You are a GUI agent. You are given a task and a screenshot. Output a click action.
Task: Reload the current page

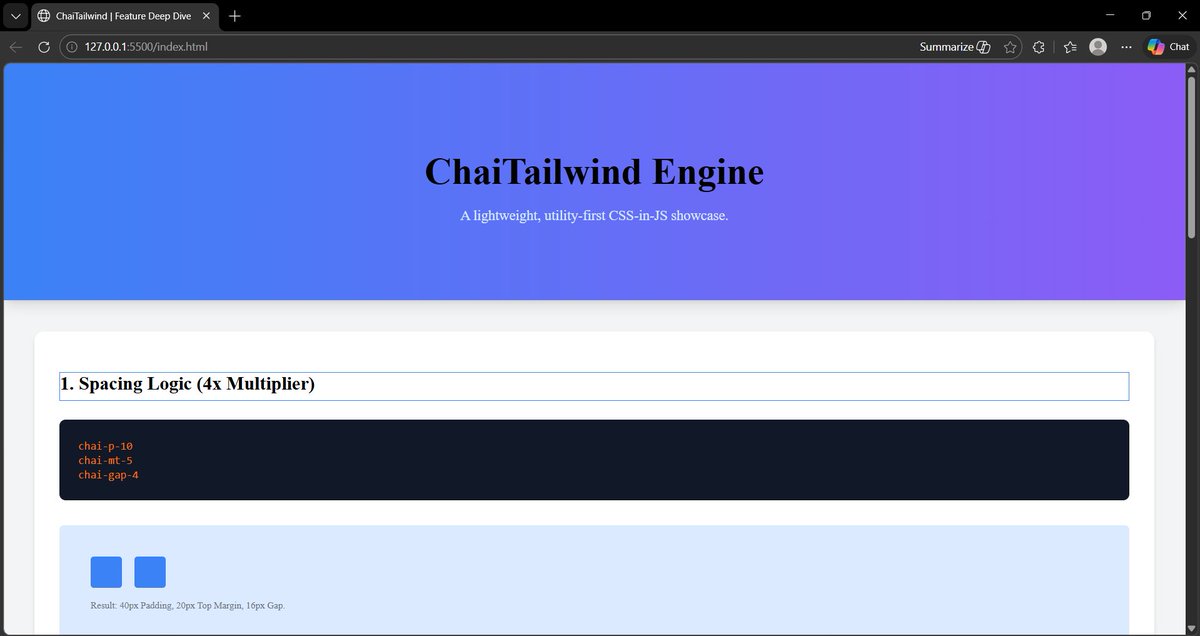click(44, 47)
